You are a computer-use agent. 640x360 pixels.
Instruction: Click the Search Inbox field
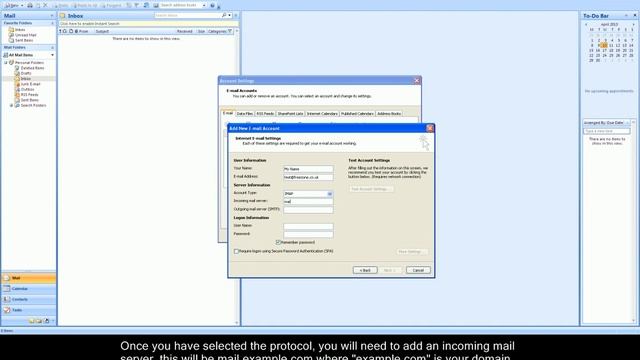(187, 16)
